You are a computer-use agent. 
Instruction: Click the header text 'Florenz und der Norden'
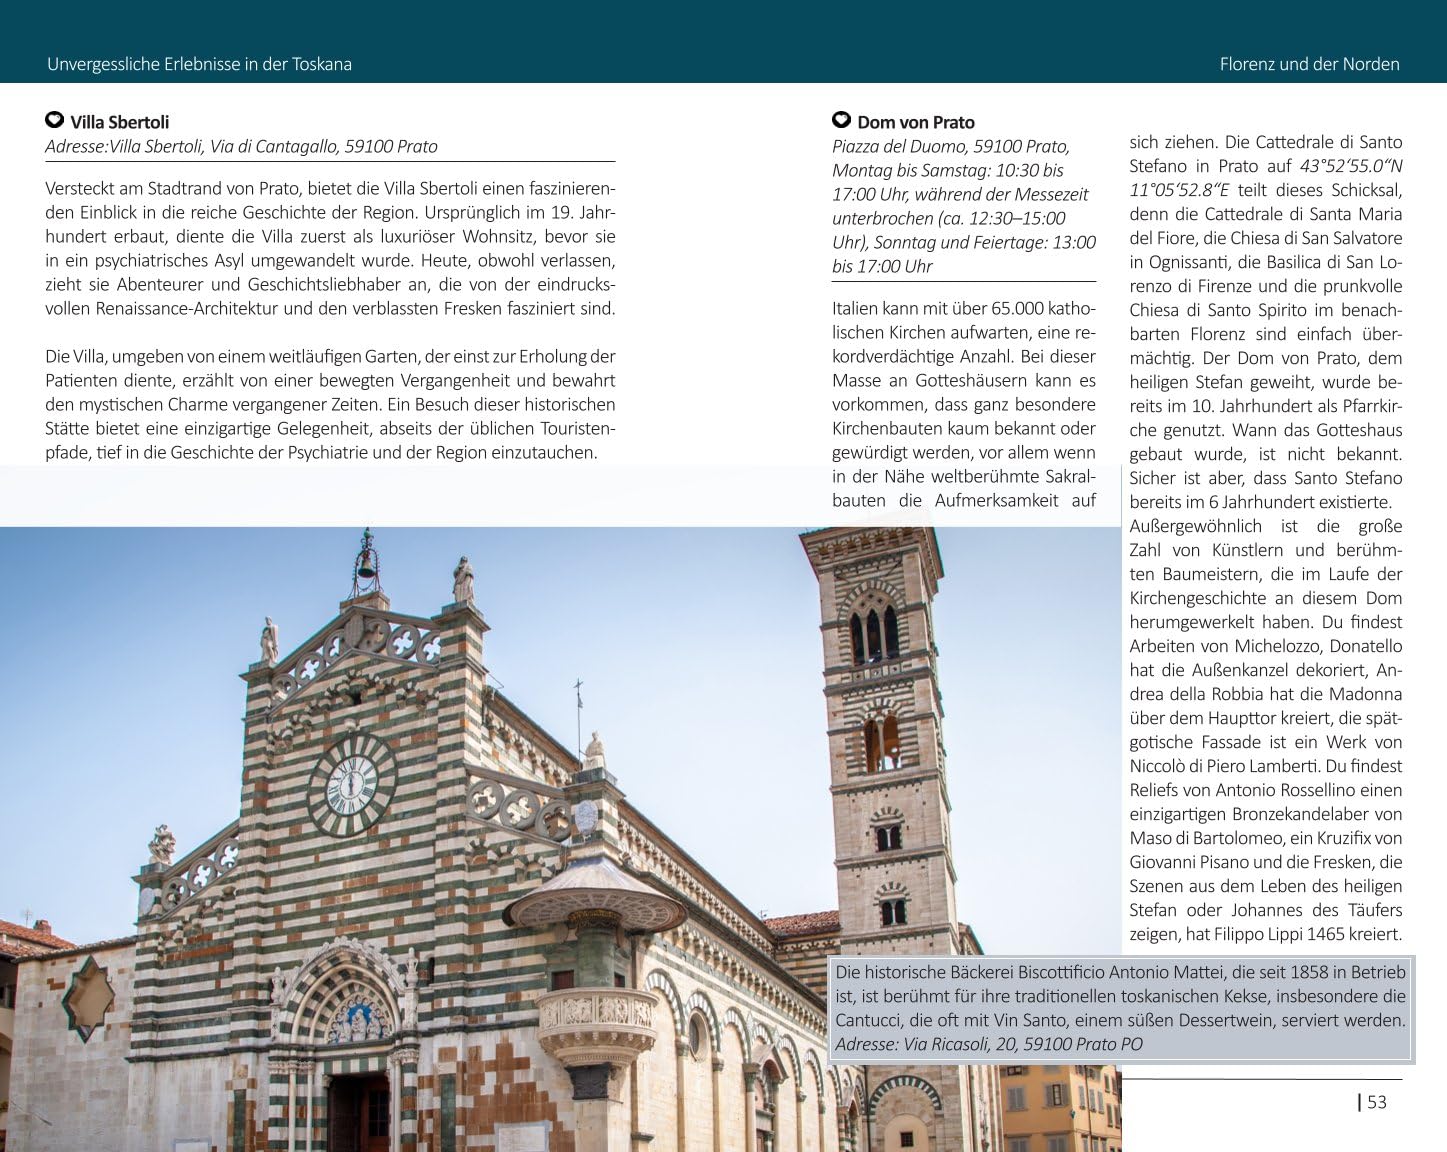(1309, 64)
